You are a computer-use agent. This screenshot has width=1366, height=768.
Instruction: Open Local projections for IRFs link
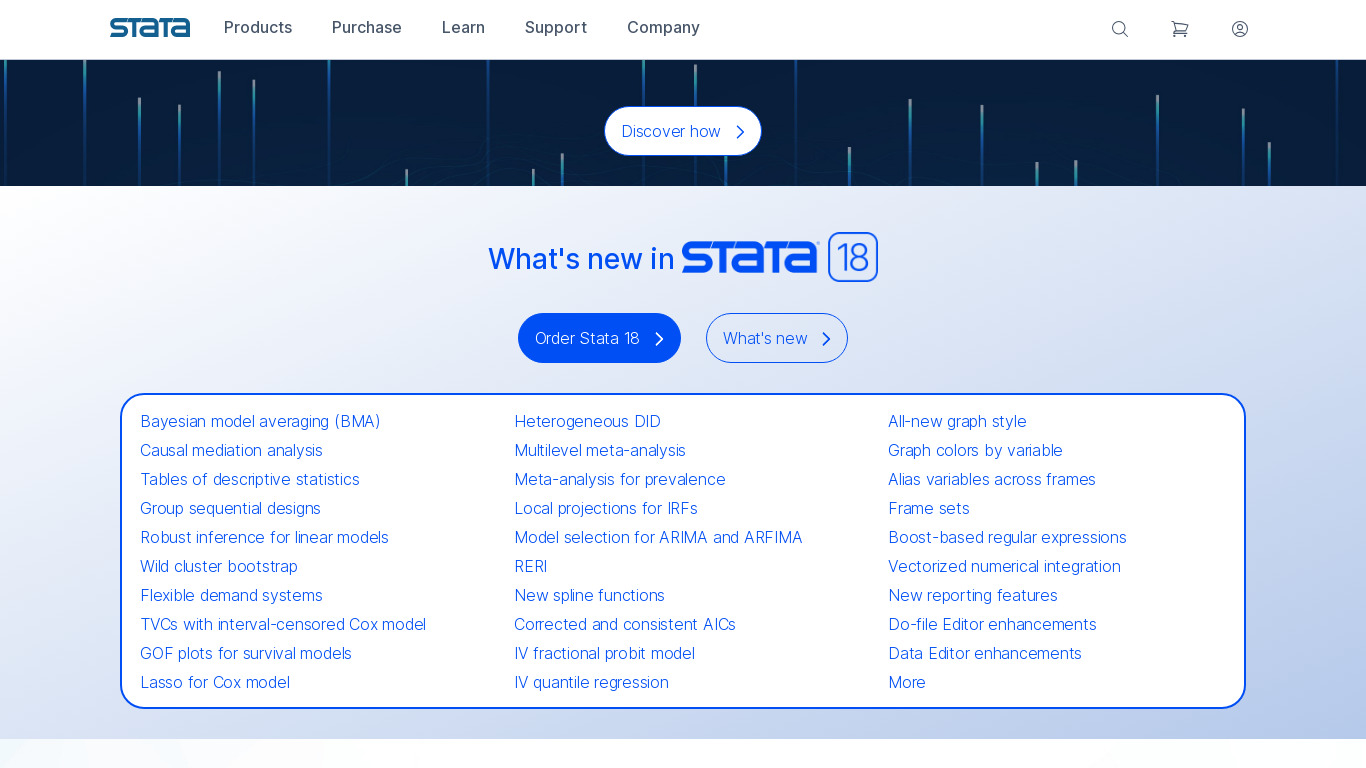[606, 509]
